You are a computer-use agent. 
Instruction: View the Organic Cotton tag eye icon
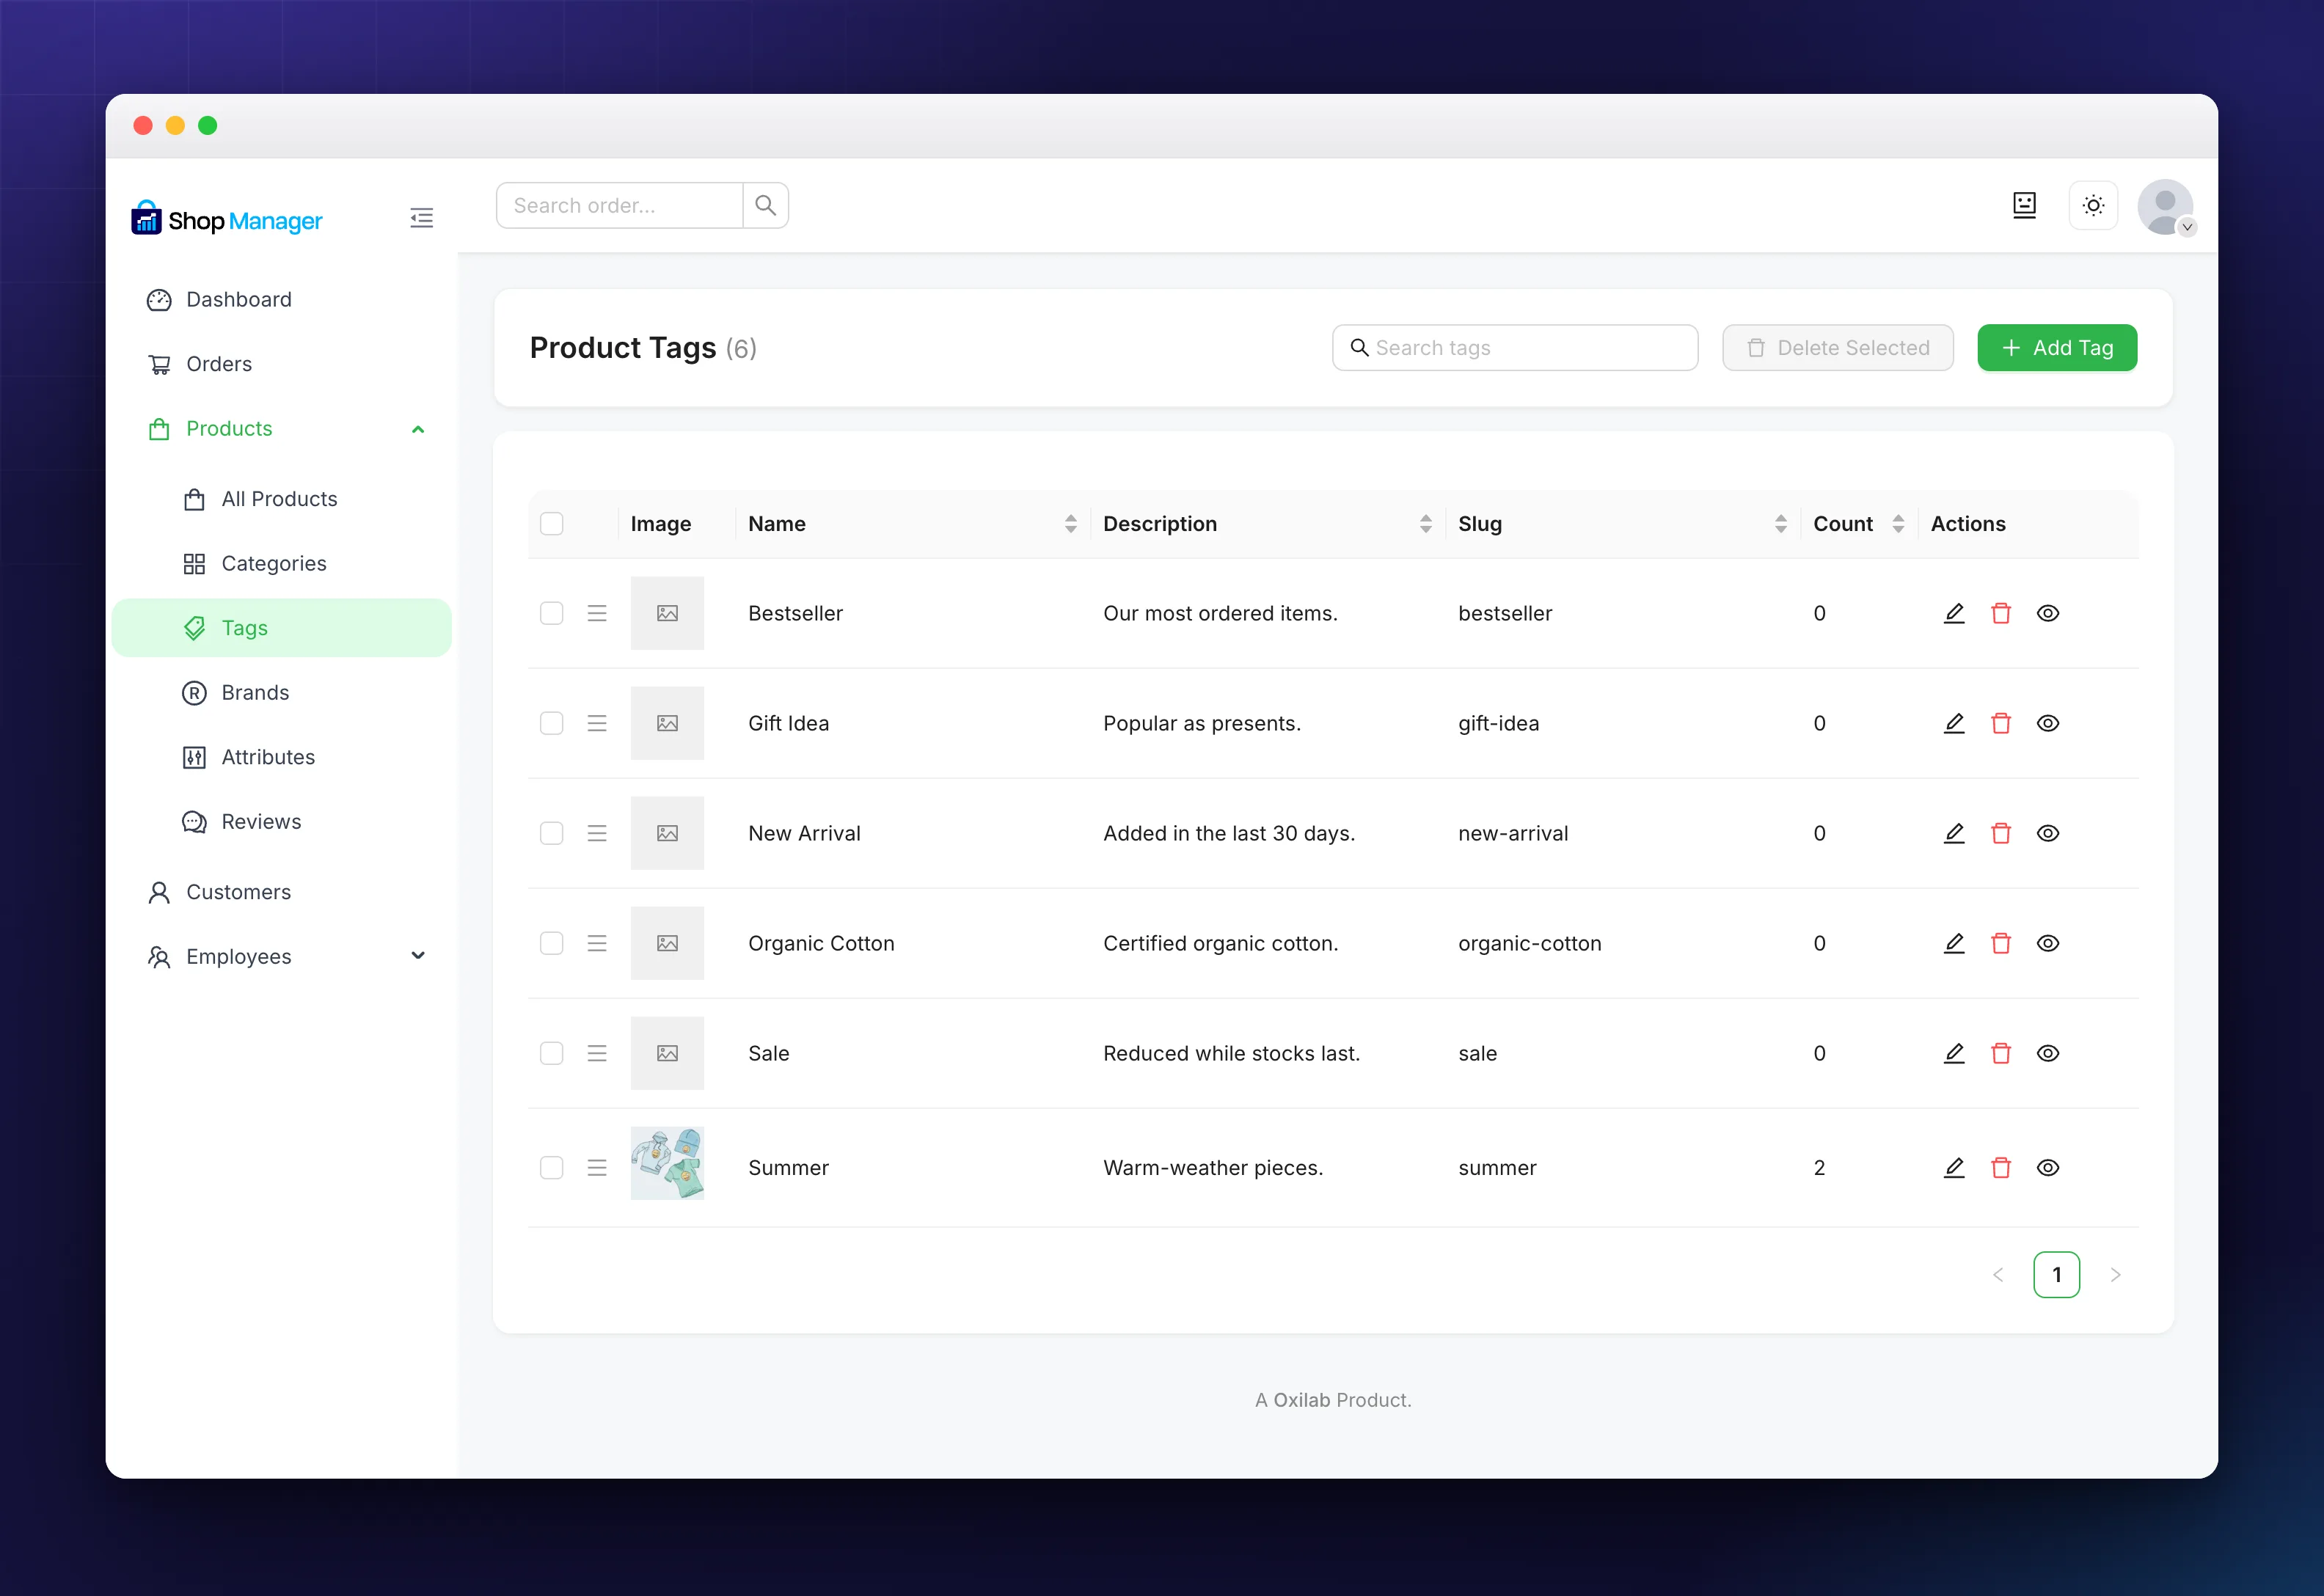pyautogui.click(x=2048, y=943)
